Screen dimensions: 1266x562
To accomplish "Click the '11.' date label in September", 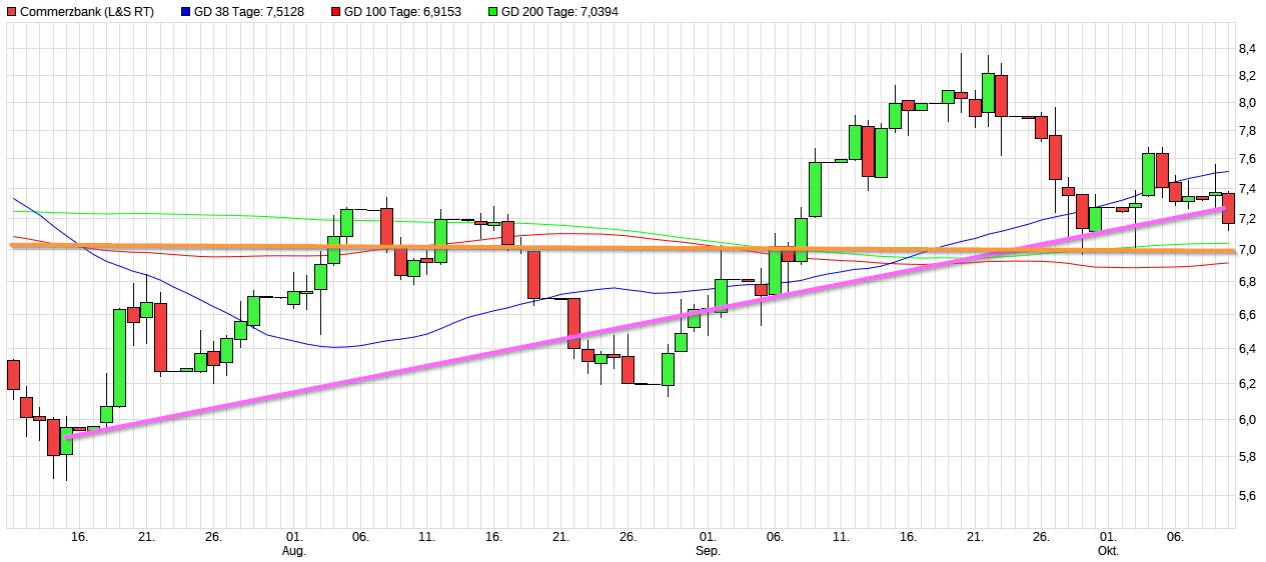I will pyautogui.click(x=841, y=537).
